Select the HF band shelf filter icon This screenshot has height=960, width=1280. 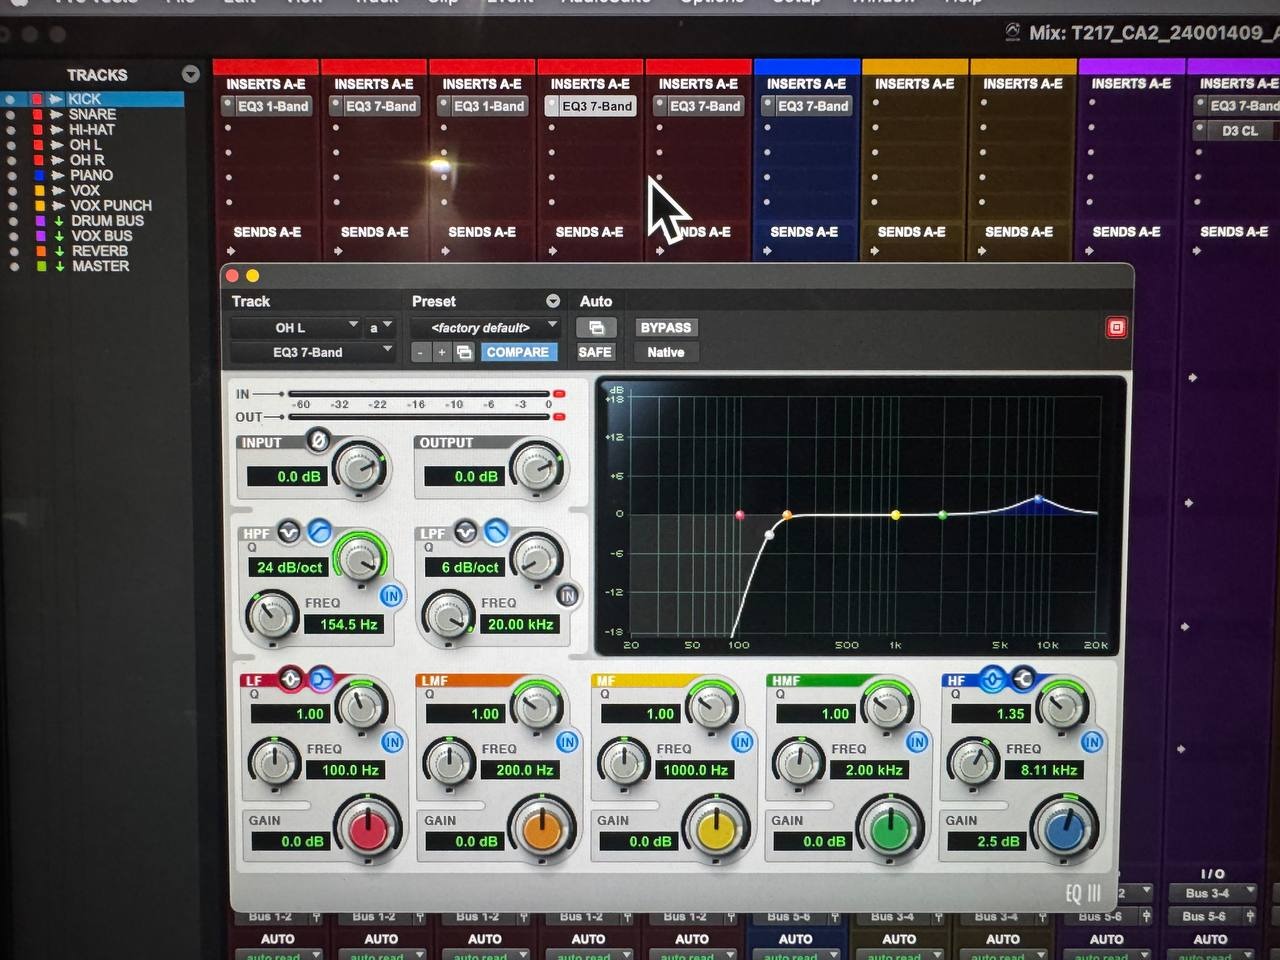pos(1022,680)
